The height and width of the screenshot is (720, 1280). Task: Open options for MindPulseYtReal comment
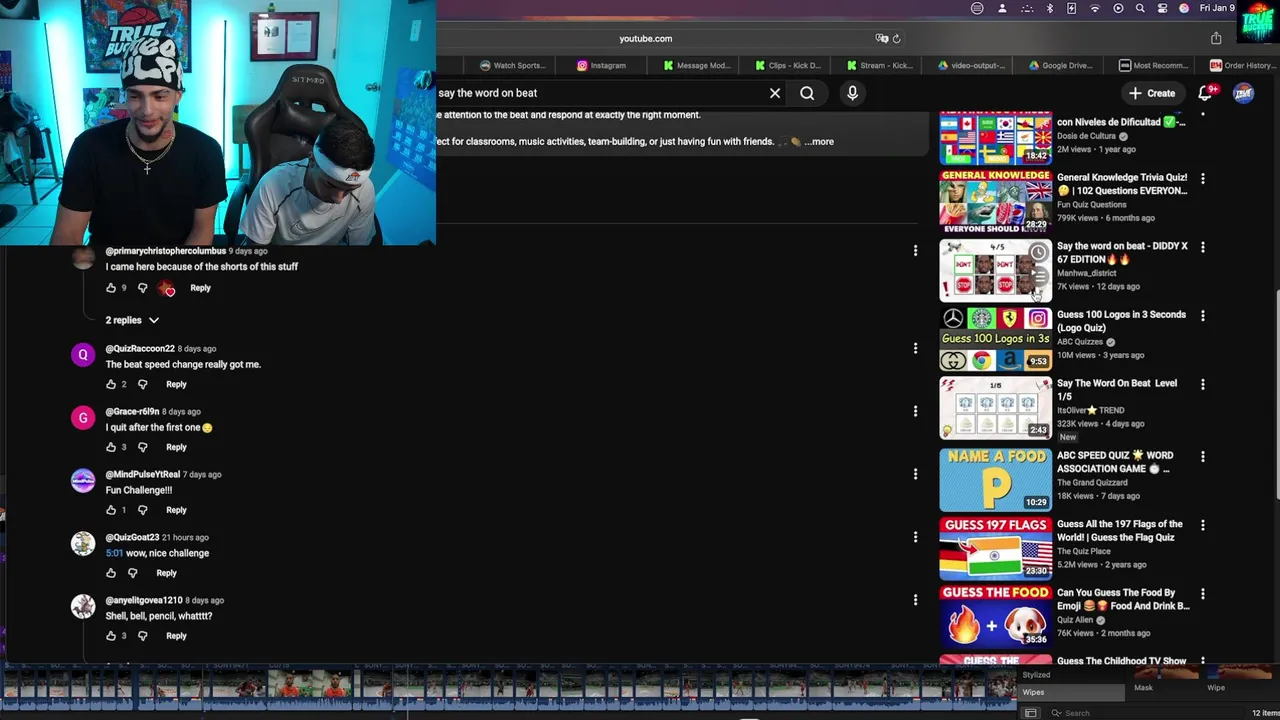coord(915,474)
